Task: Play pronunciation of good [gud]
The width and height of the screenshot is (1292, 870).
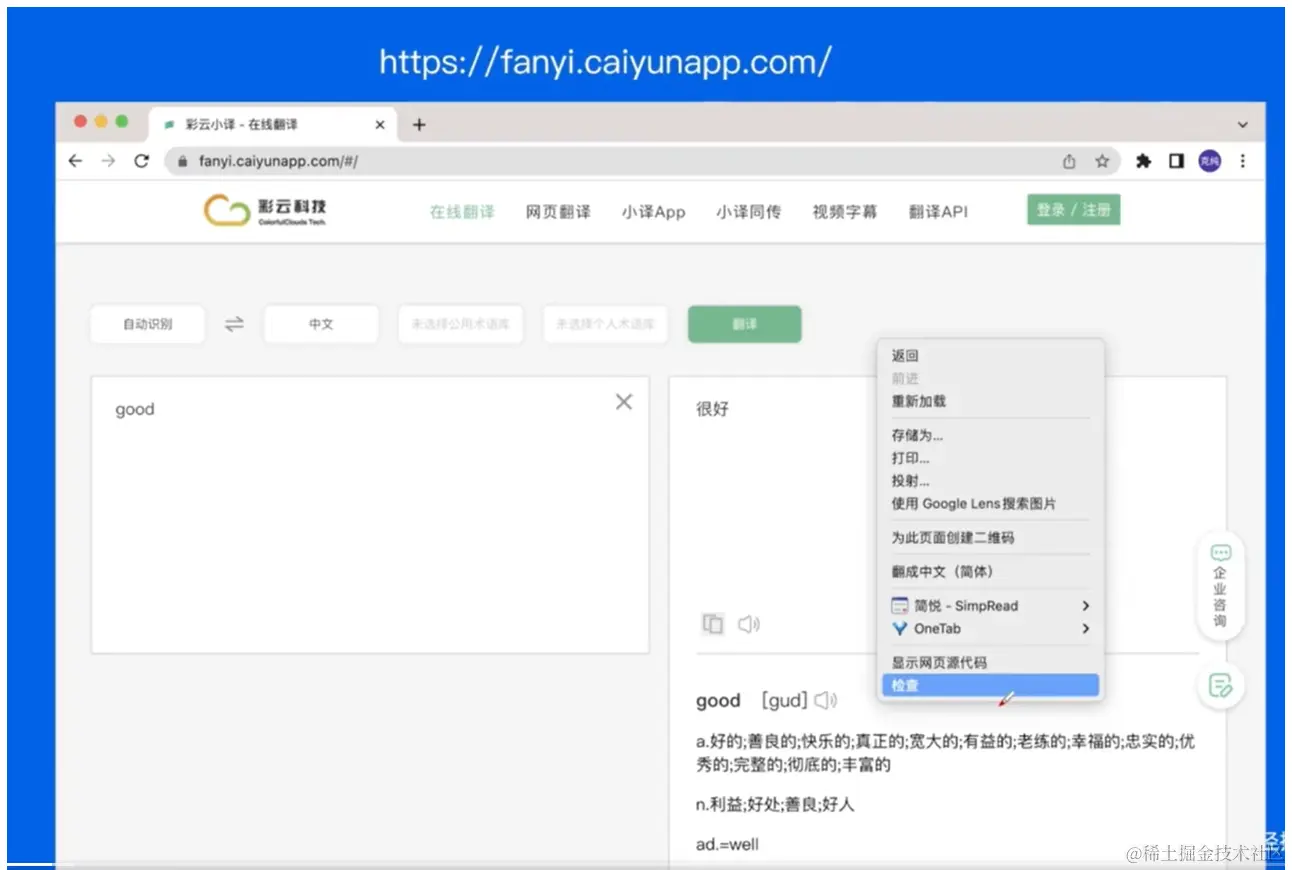Action: [826, 700]
